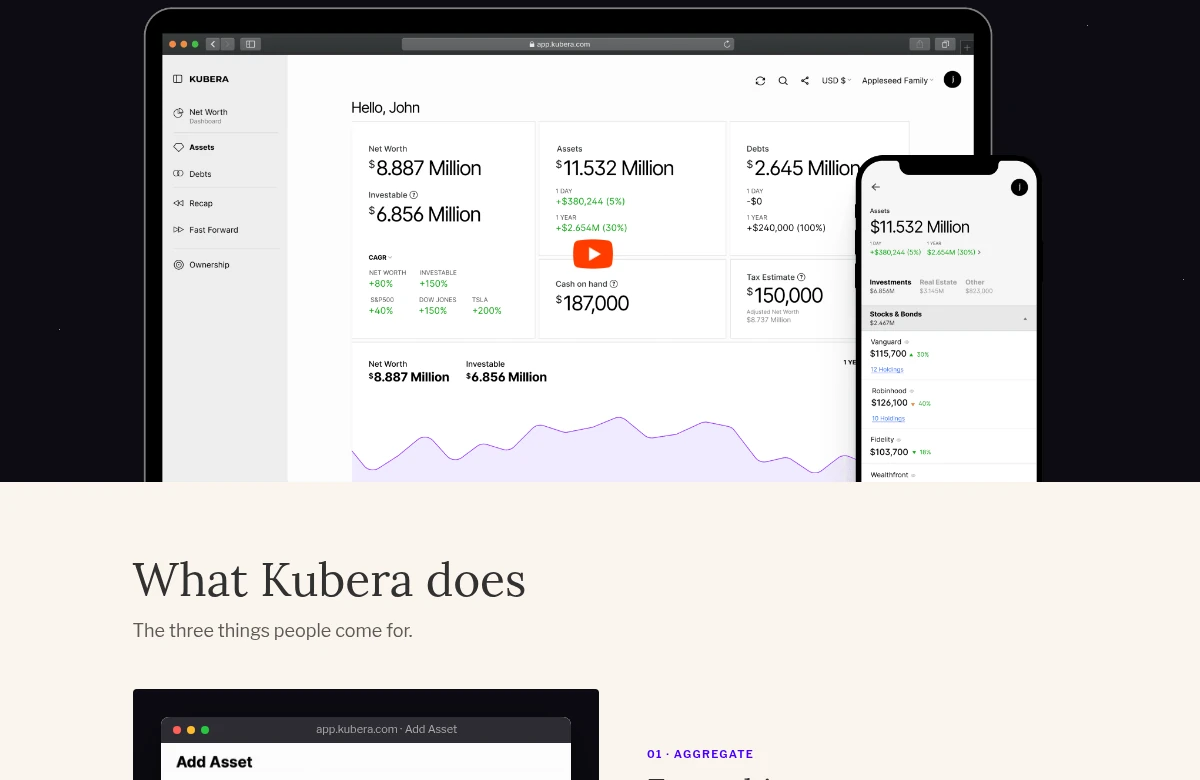Click the Vanguard $115,700 value

888,354
